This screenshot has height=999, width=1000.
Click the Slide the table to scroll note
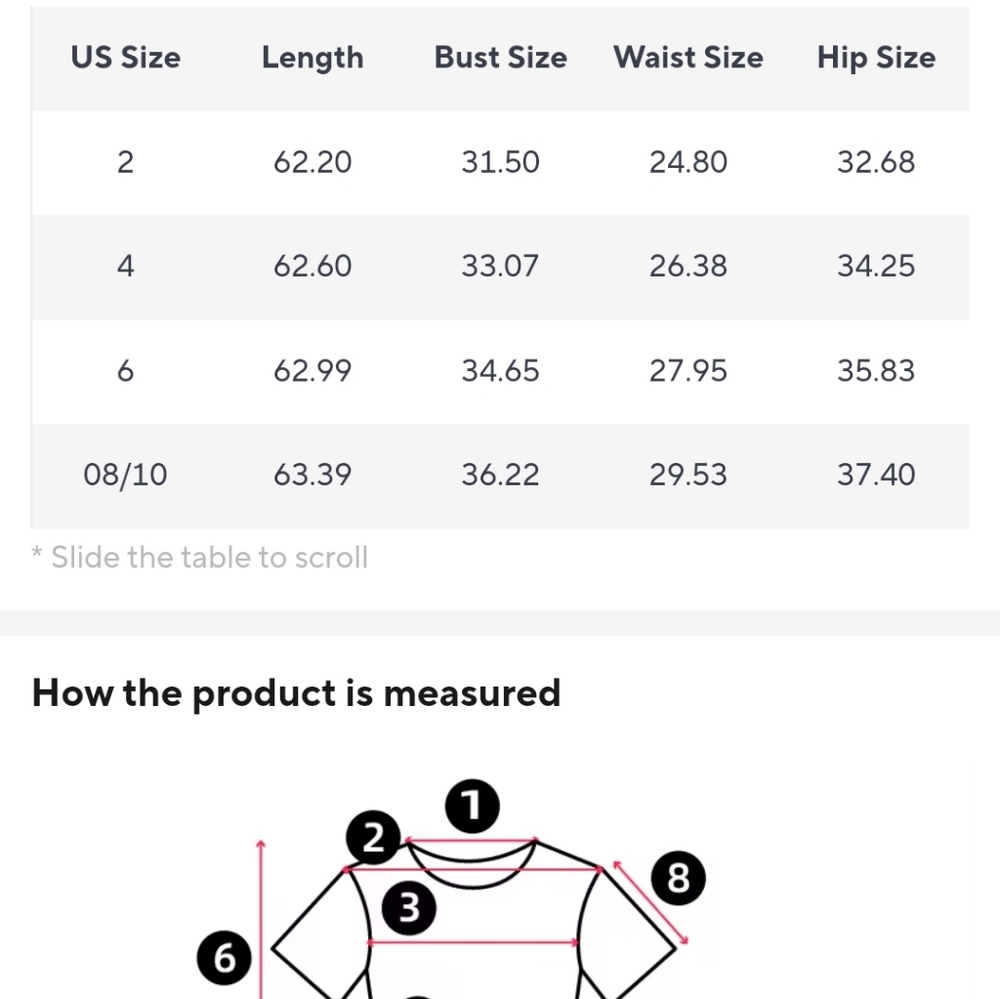[200, 558]
